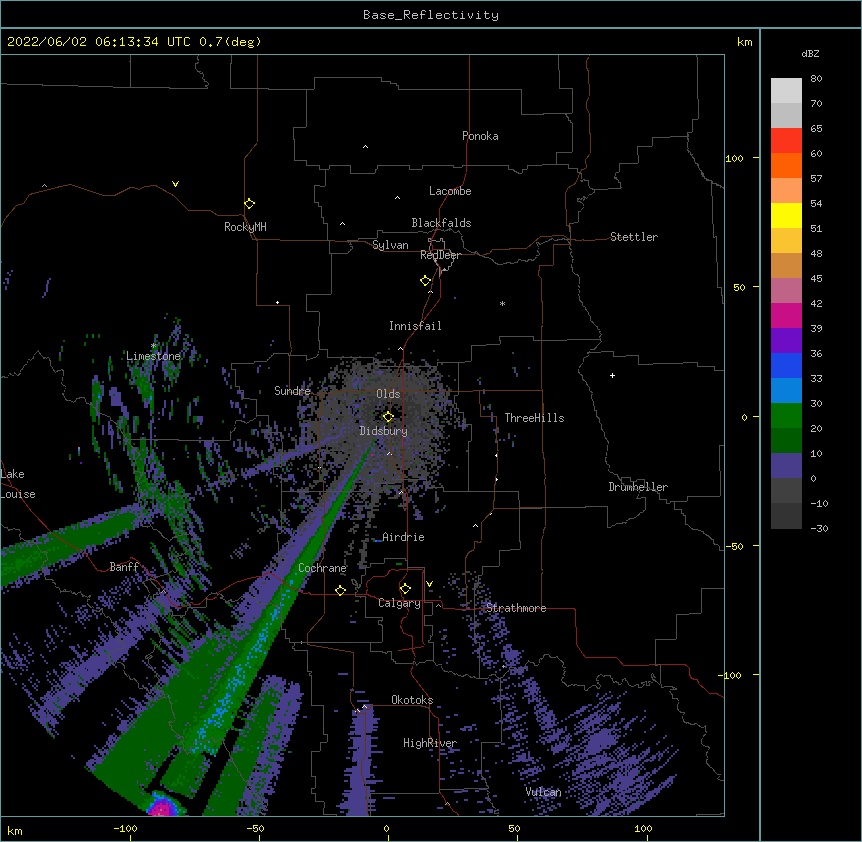Viewport: 862px width, 842px height.
Task: Select the Drumheller label
Action: tap(638, 487)
